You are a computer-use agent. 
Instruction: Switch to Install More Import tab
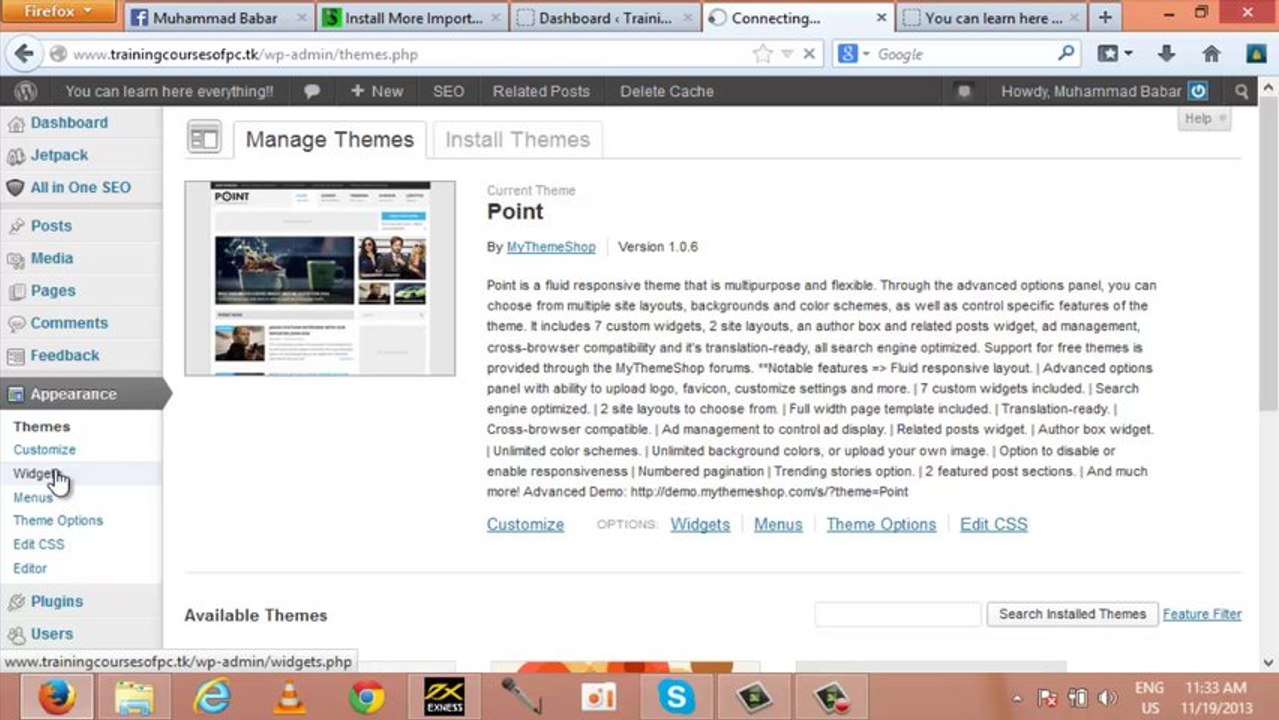(410, 18)
